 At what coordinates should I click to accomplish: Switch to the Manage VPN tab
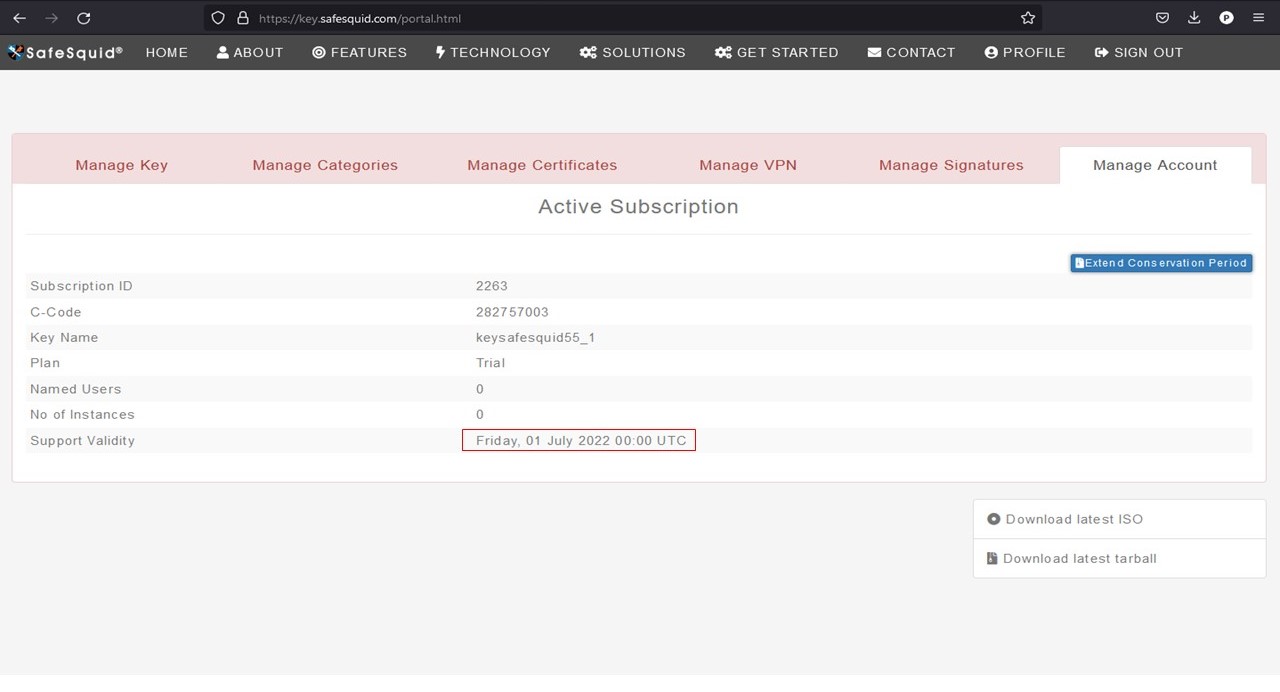pos(748,165)
